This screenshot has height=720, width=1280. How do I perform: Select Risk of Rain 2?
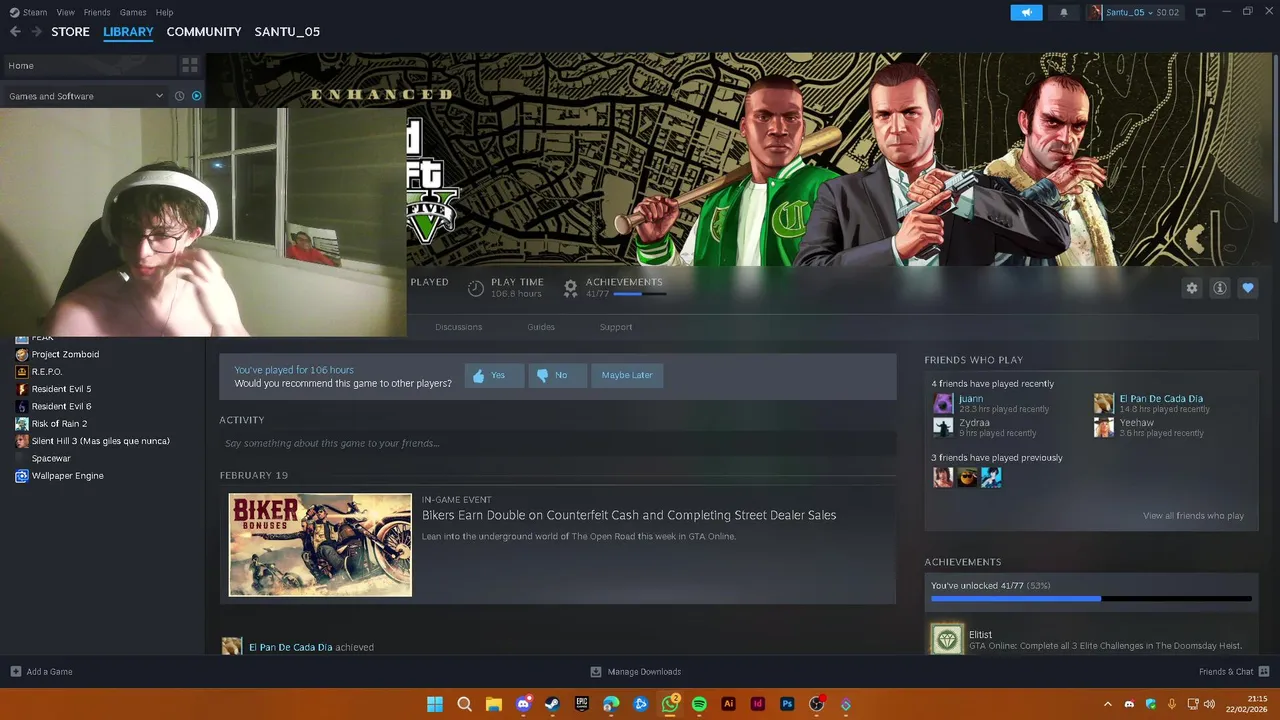pos(59,424)
